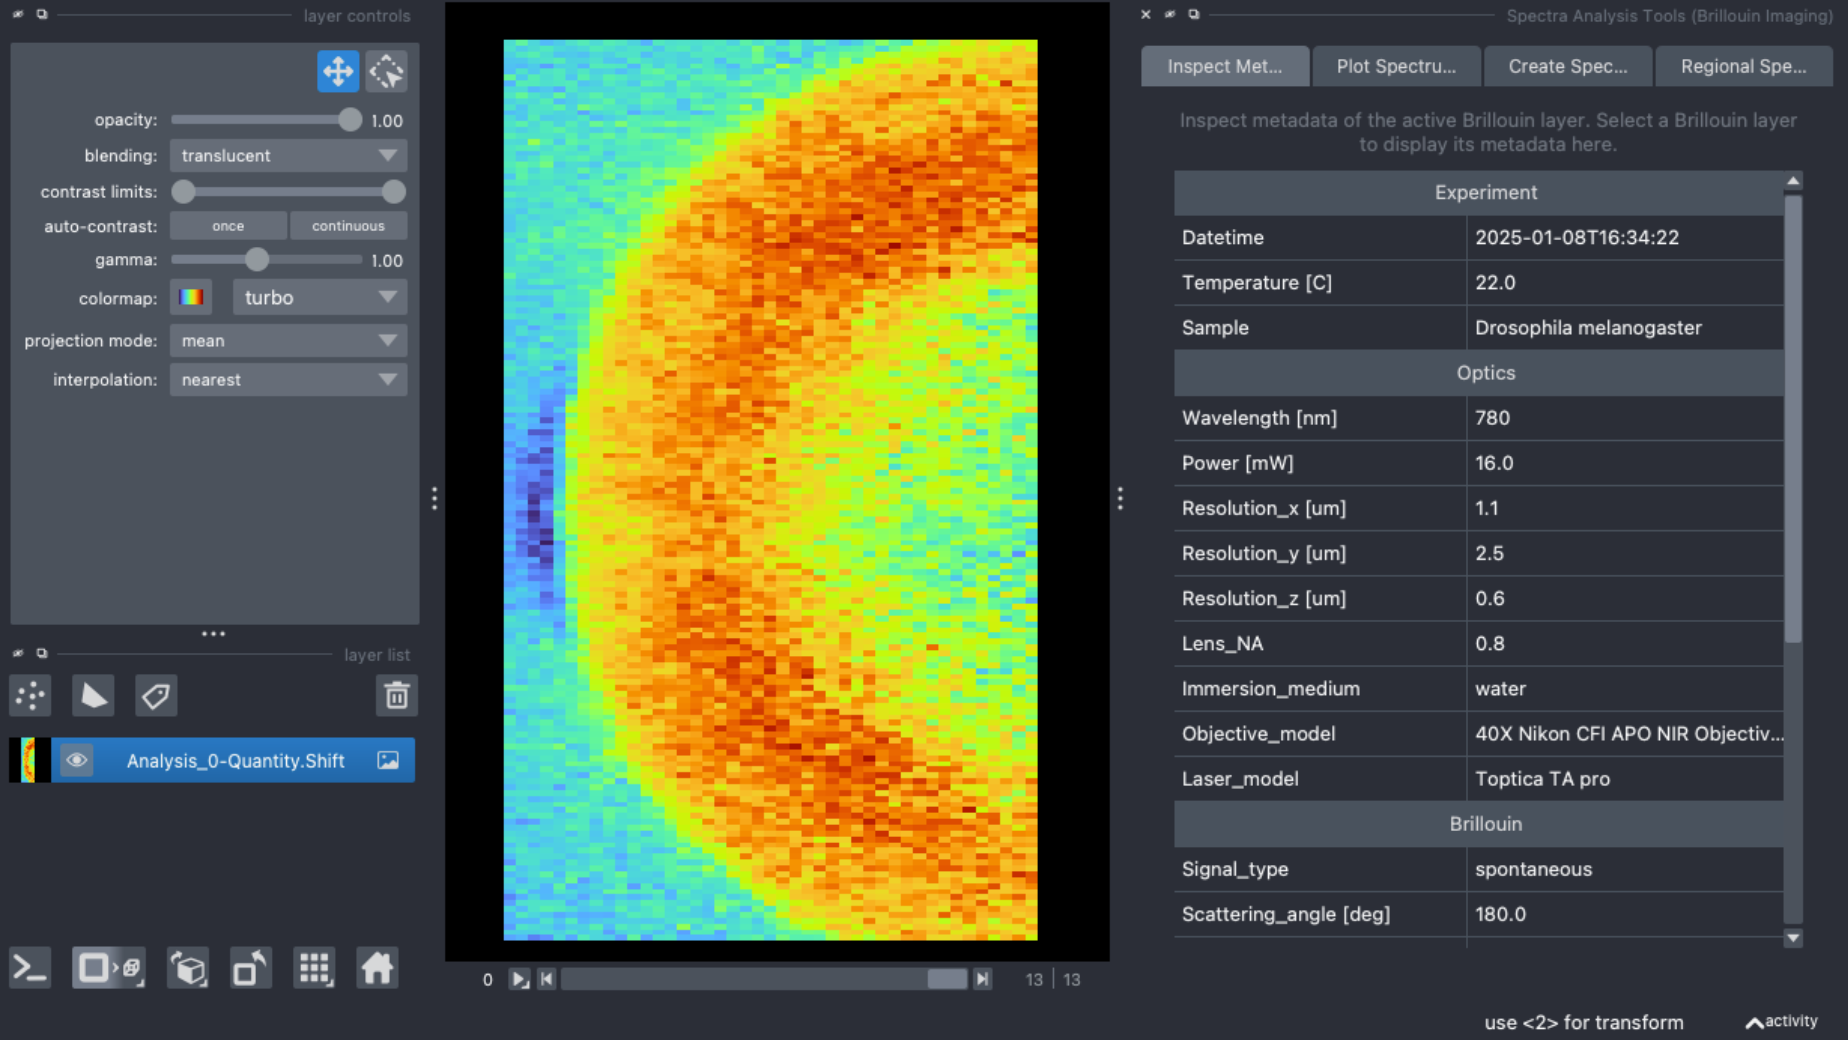This screenshot has height=1040, width=1848.
Task: Float the Spectra Analysis Tools panel
Action: coord(1194,15)
